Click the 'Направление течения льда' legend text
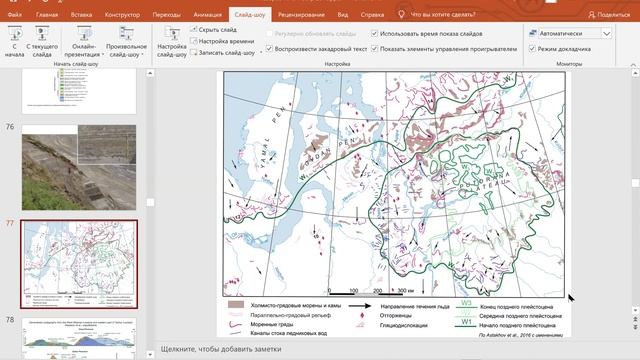640x360 pixels. [415, 307]
